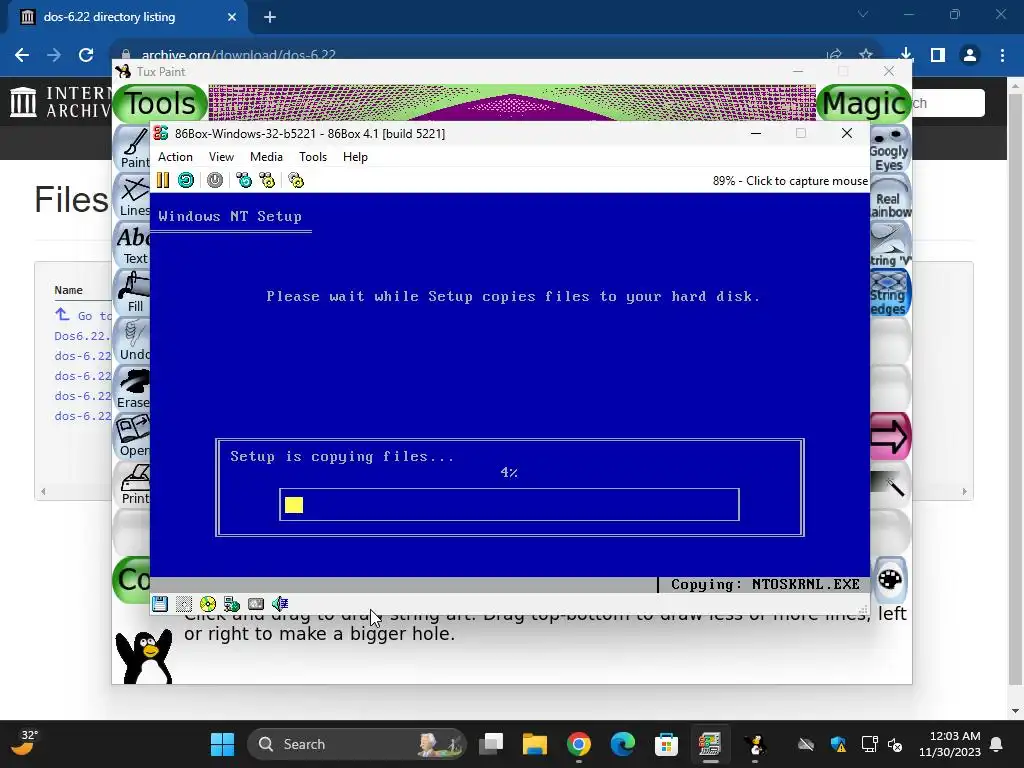This screenshot has width=1024, height=768.
Task: Open File Explorer from the taskbar
Action: click(x=535, y=744)
